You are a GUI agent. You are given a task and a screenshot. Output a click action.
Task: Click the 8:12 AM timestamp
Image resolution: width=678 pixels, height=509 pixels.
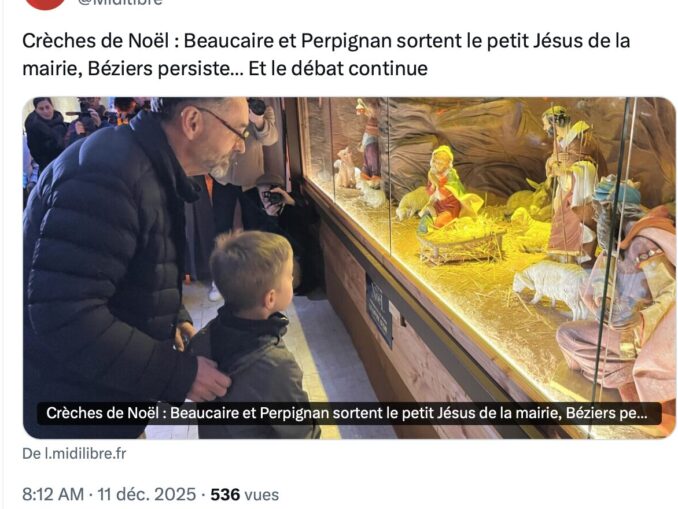point(53,494)
